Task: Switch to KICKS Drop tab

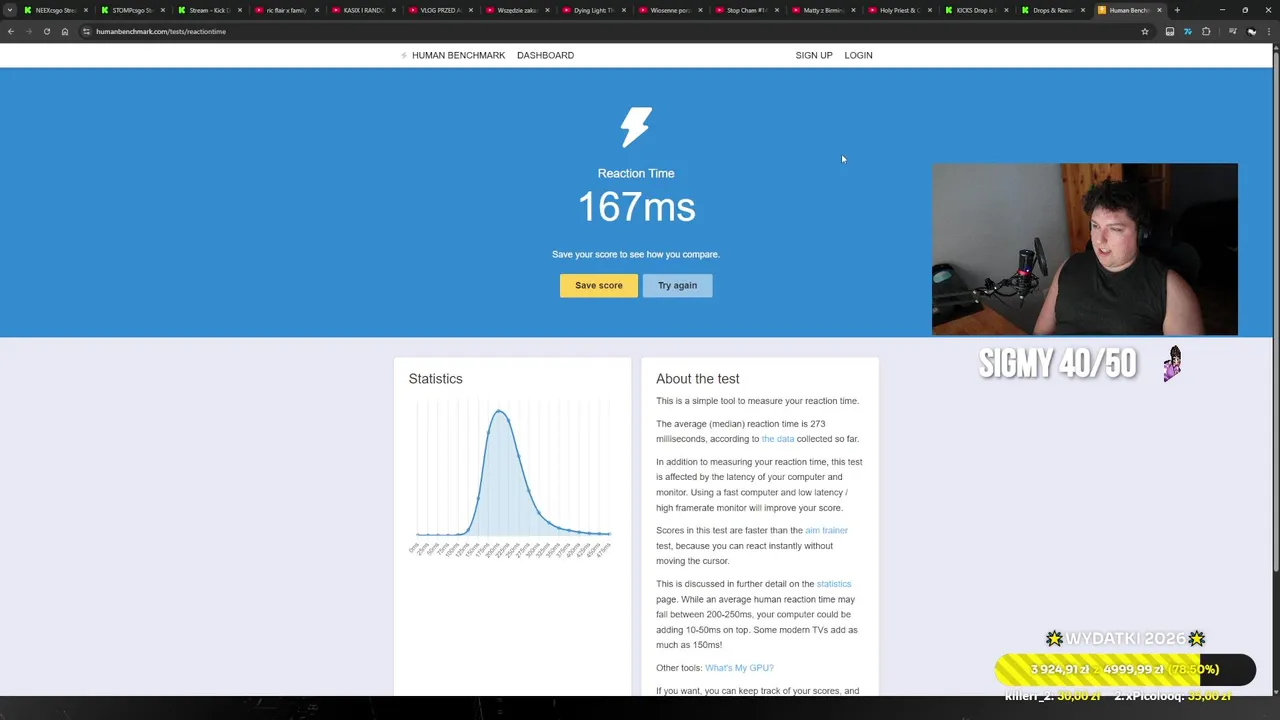Action: [x=976, y=10]
